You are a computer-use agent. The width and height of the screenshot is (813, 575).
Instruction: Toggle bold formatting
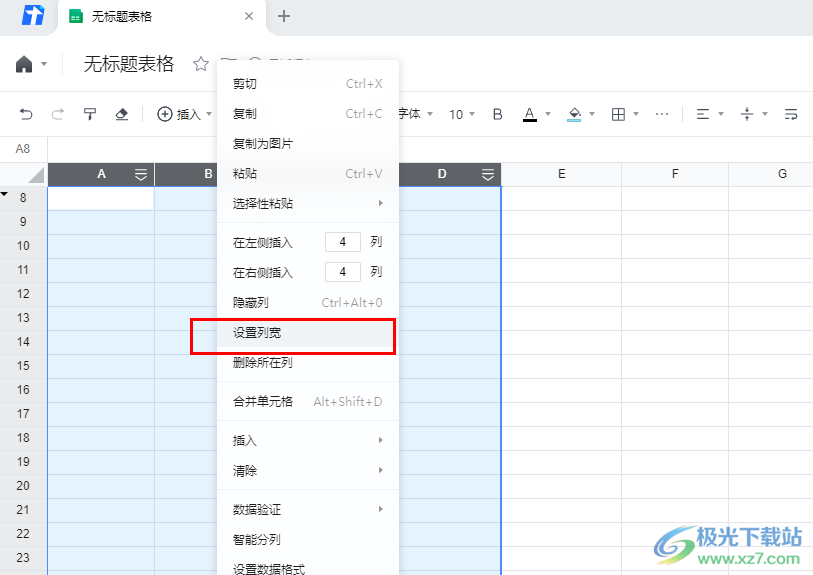[497, 114]
